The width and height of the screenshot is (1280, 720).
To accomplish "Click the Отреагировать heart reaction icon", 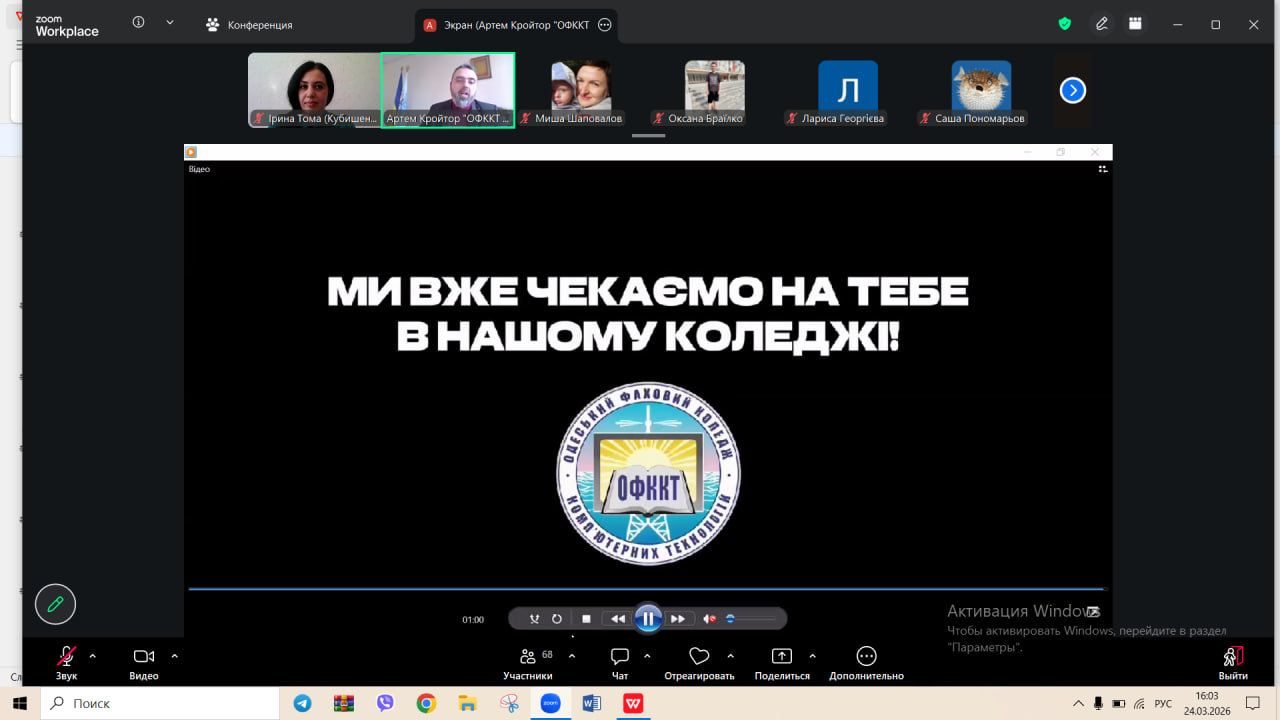I will point(699,657).
